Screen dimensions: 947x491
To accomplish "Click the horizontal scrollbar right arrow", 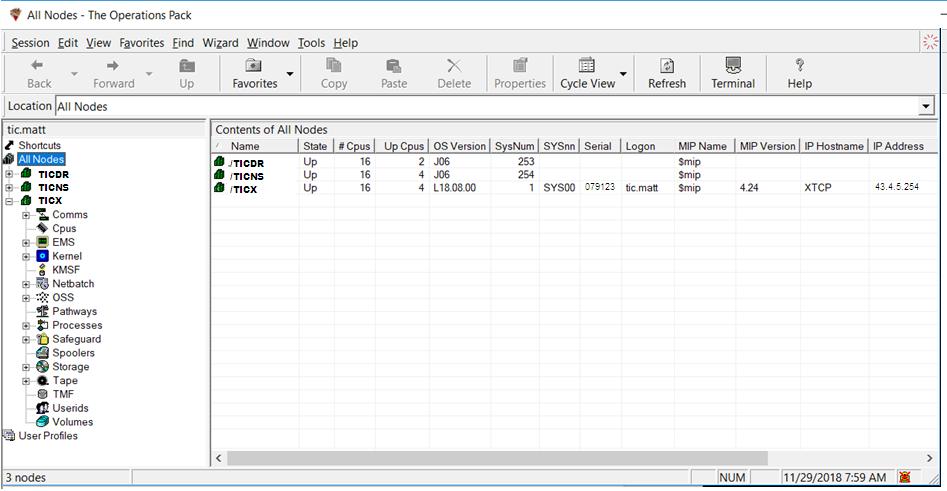I will click(x=928, y=458).
